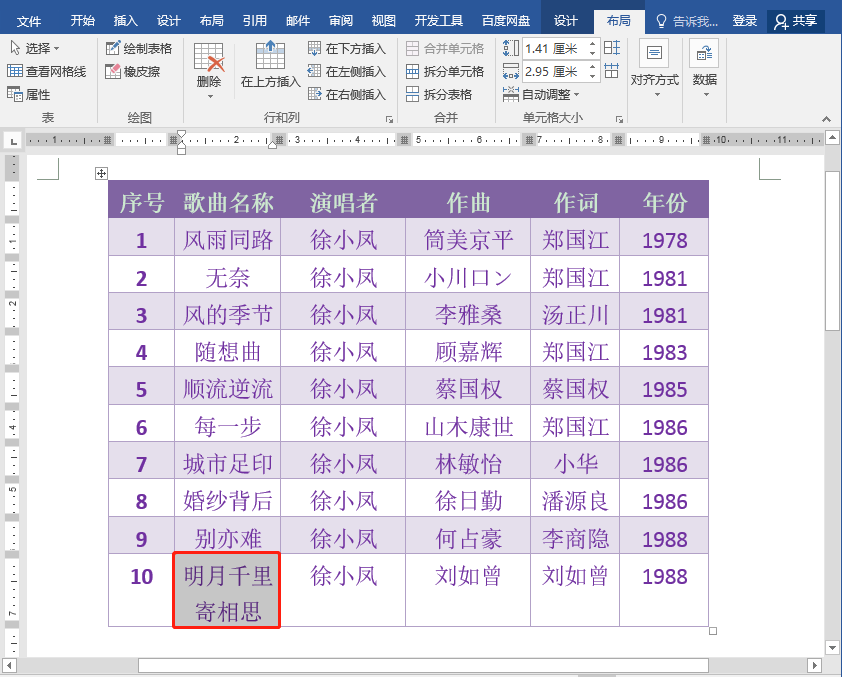Open the 数据 data dropdown
Viewport: 842px width, 677px height.
point(705,69)
